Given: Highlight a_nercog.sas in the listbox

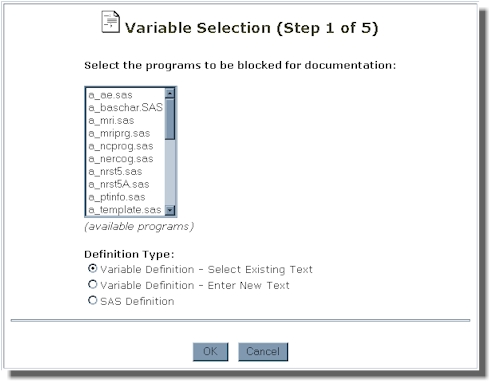Looking at the screenshot, I should click(x=126, y=159).
